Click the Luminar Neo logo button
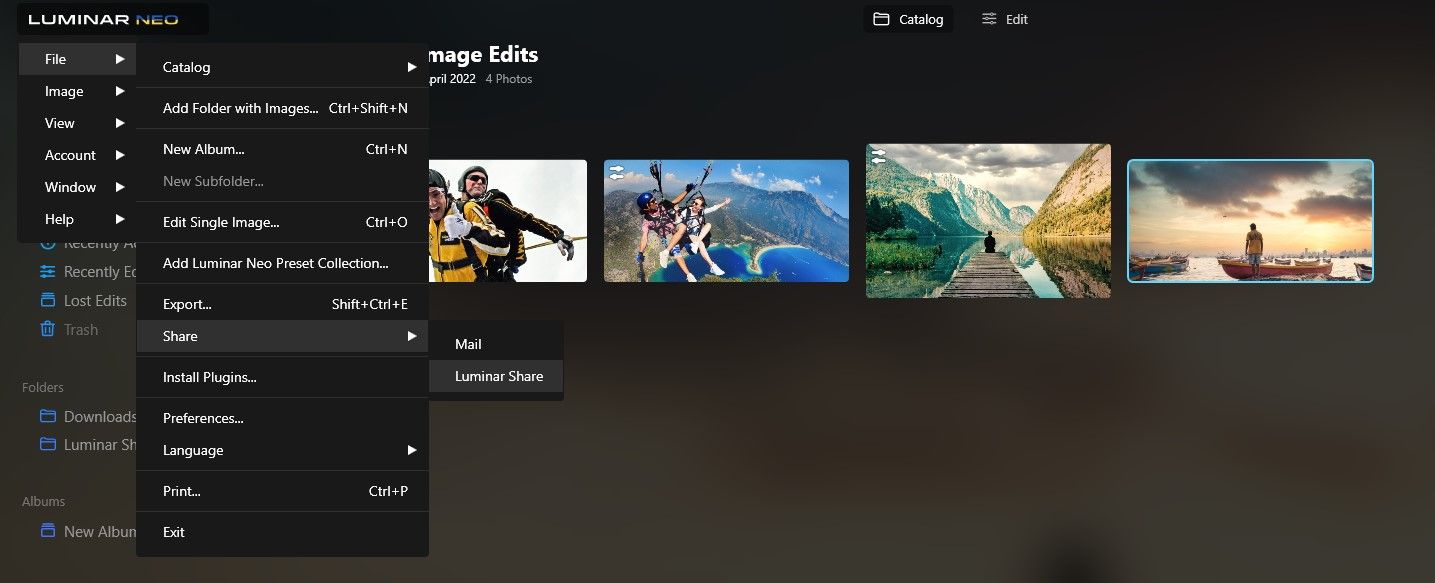1435x583 pixels. click(x=113, y=19)
